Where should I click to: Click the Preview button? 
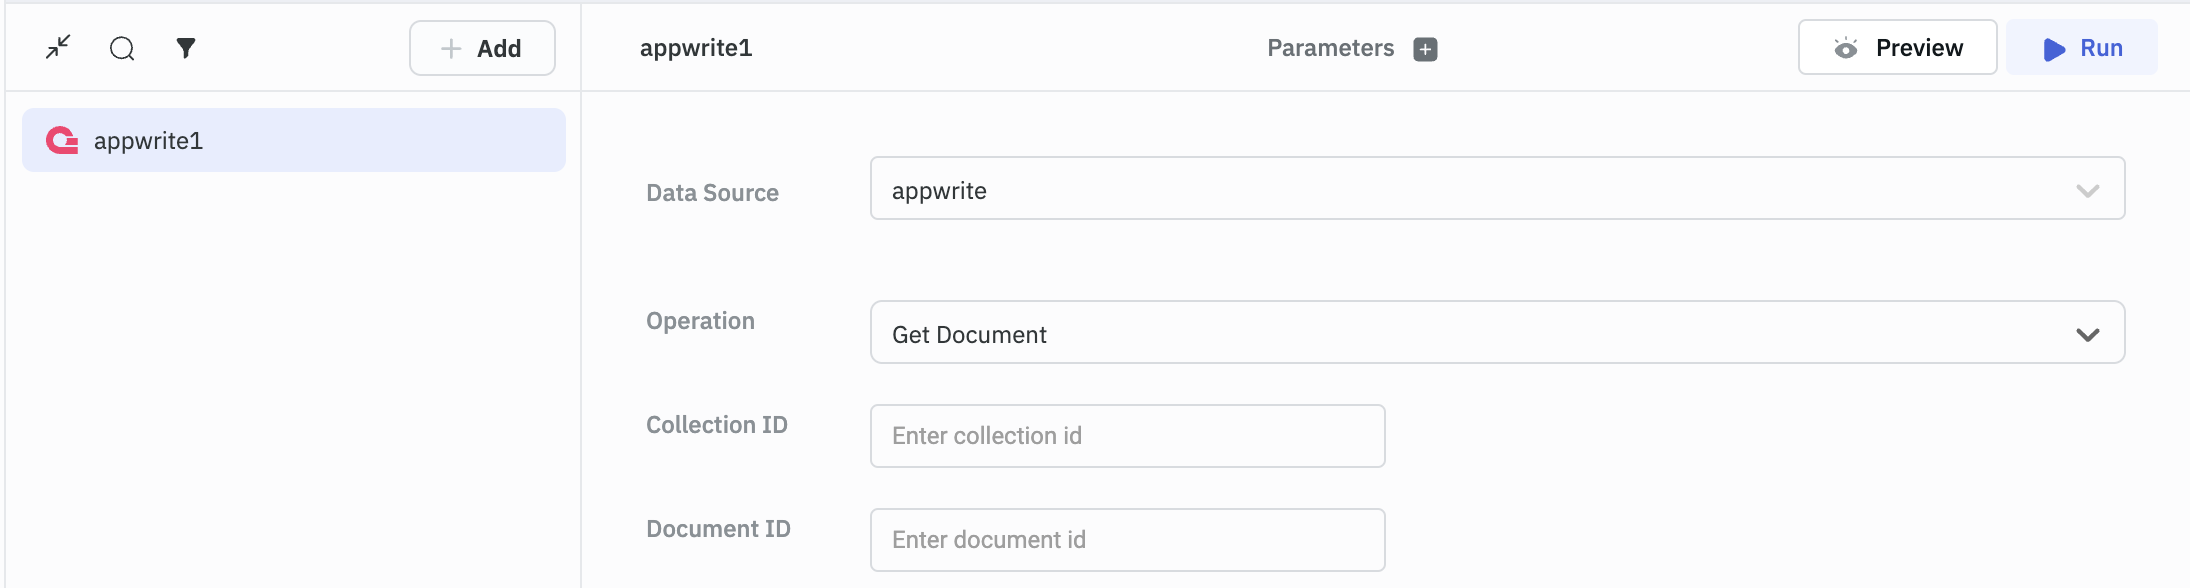1897,48
